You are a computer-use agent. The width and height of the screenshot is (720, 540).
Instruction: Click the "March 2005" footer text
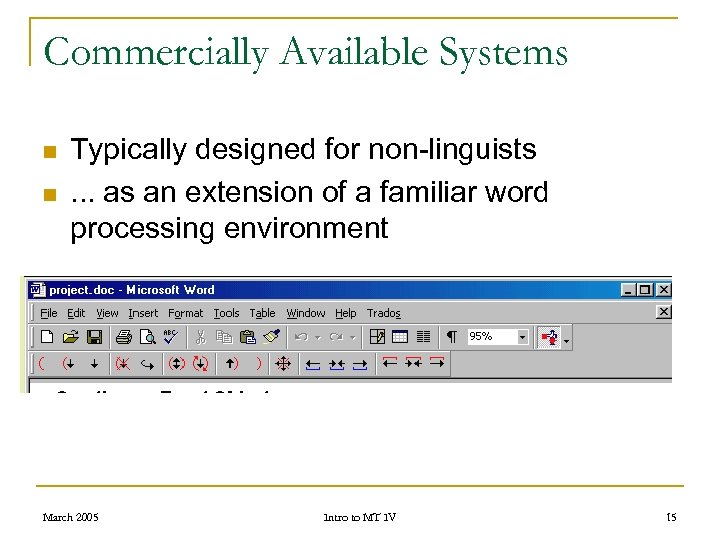click(x=71, y=518)
